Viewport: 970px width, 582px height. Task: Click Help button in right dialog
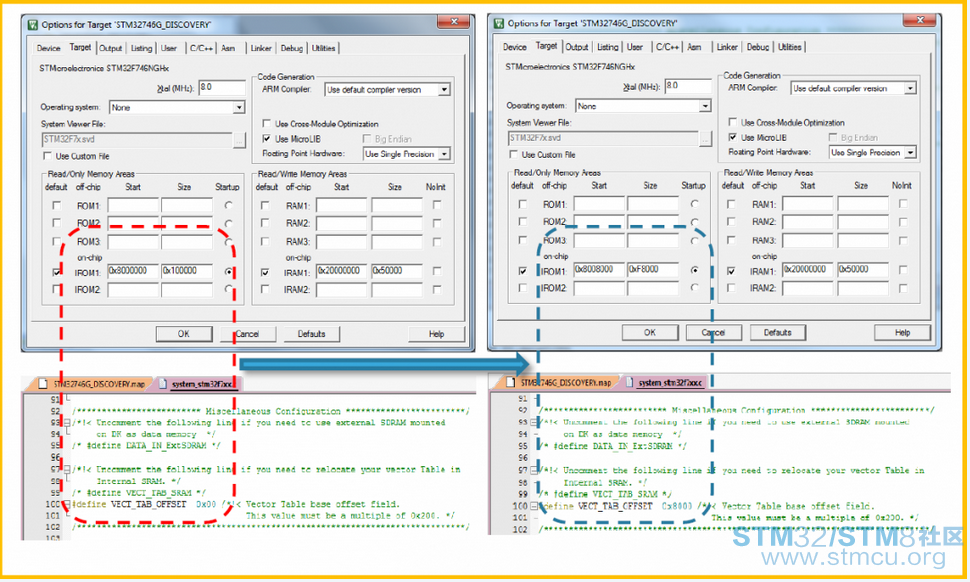pyautogui.click(x=903, y=333)
